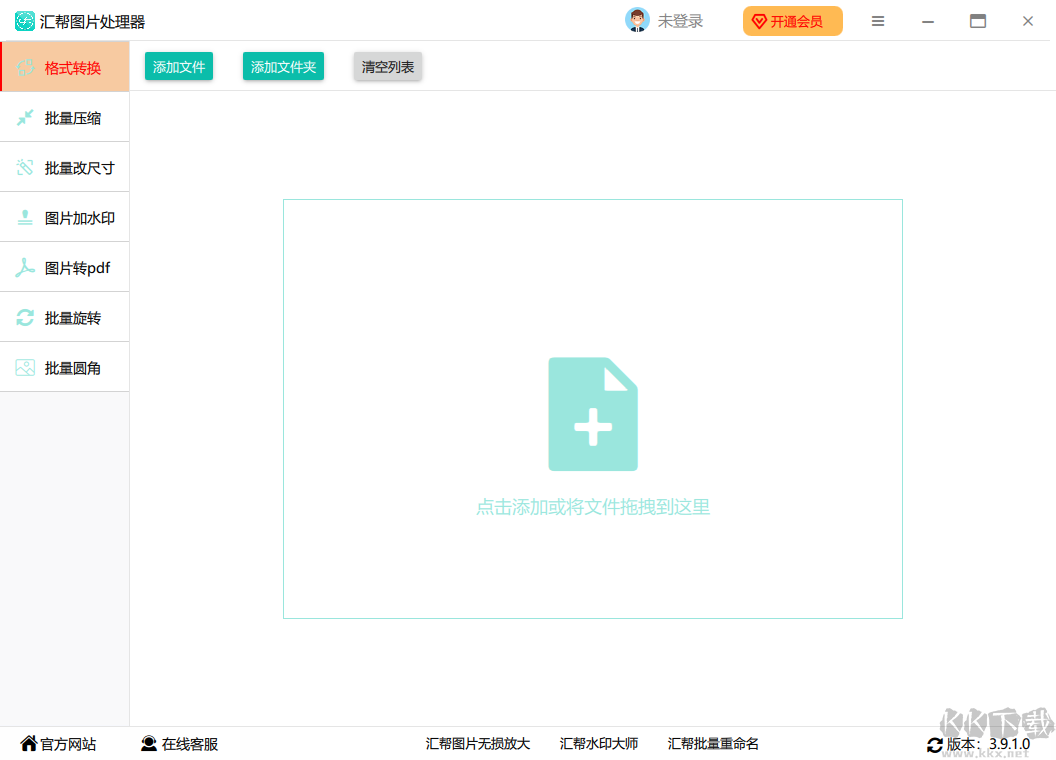This screenshot has height=760, width=1056.
Task: Open the hamburger menu icon
Action: pyautogui.click(x=878, y=22)
